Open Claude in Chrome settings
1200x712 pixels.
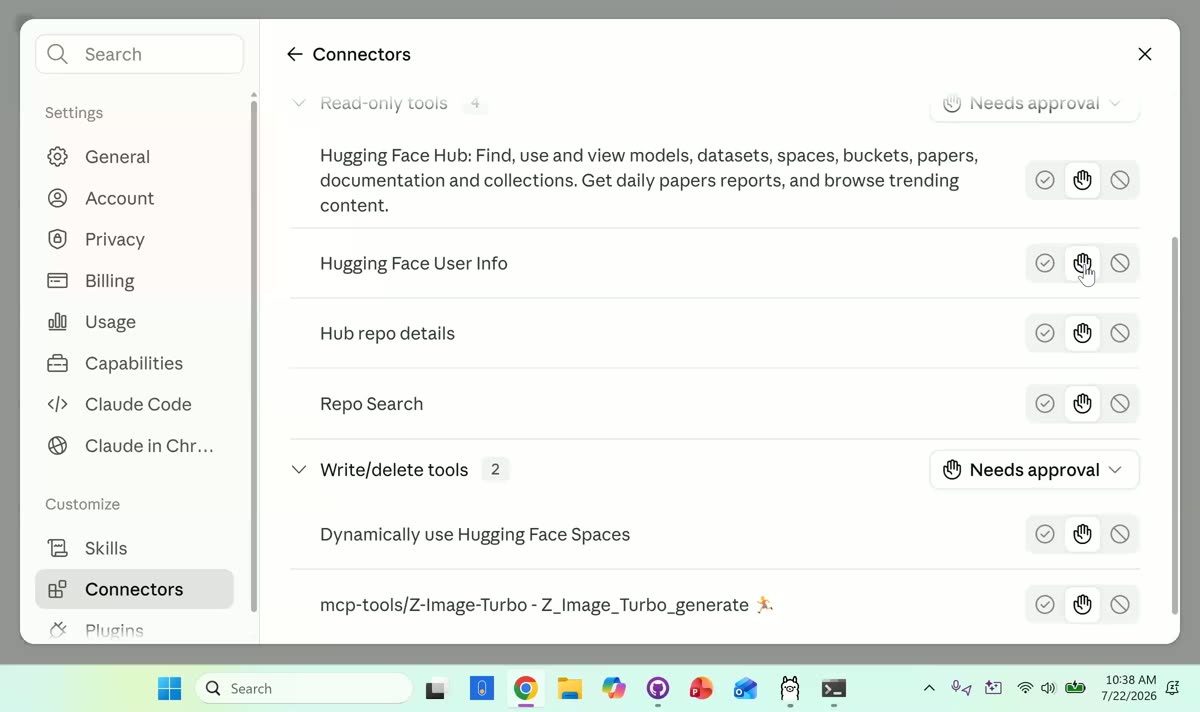coord(134,446)
